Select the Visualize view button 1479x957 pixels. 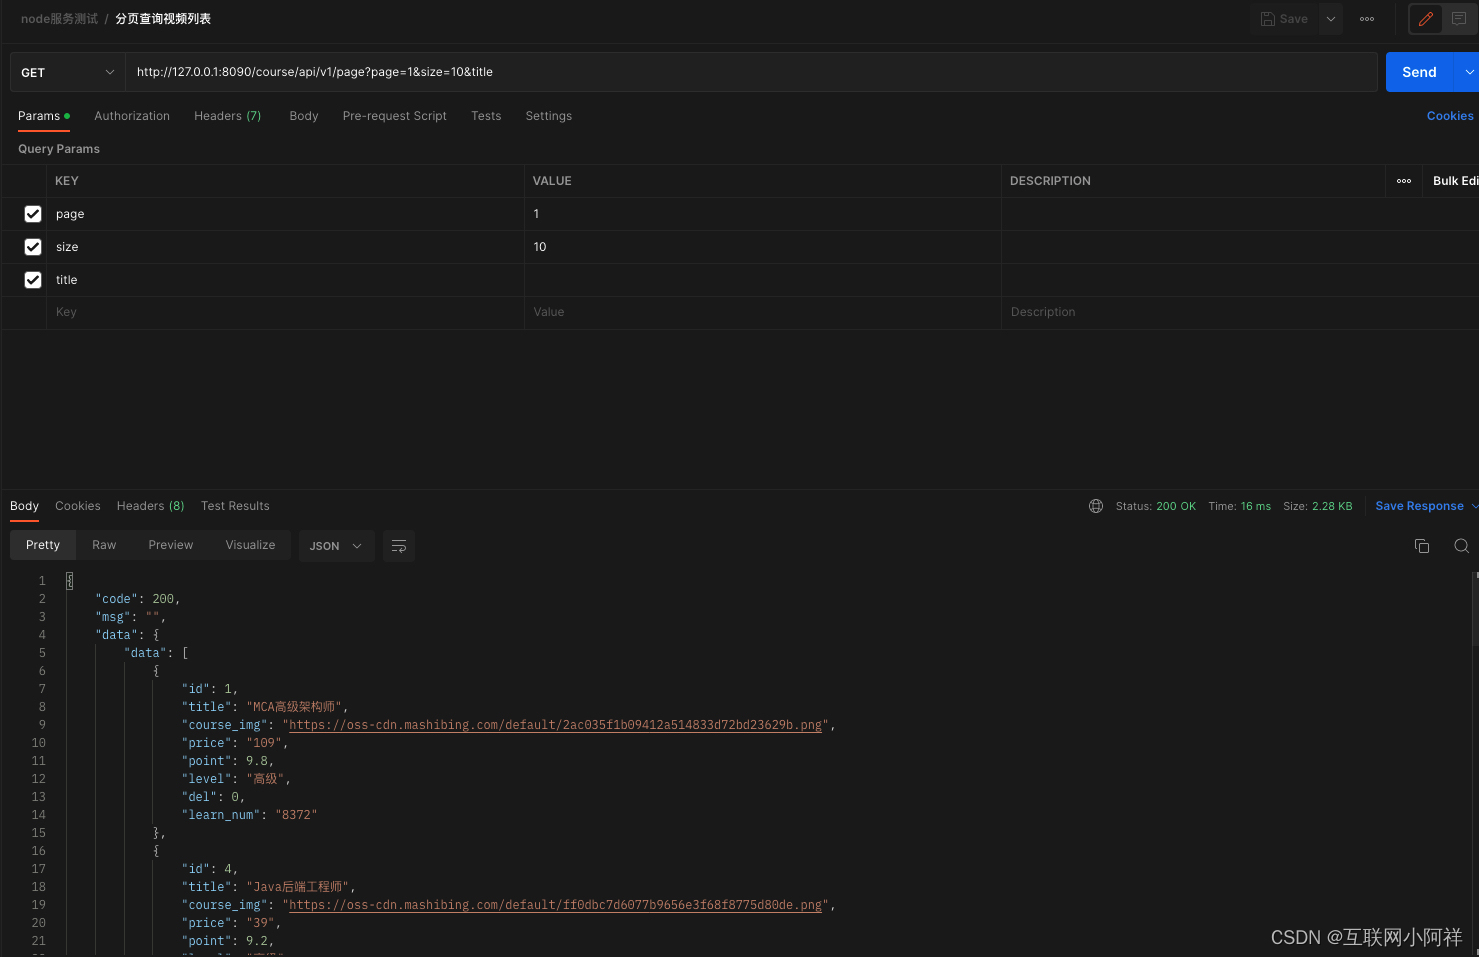pos(250,545)
